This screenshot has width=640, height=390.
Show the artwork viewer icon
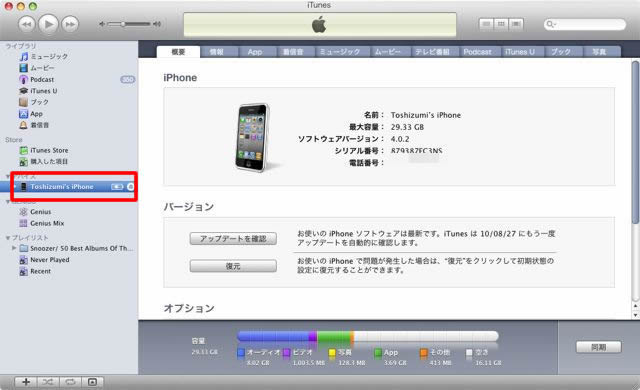point(93,382)
